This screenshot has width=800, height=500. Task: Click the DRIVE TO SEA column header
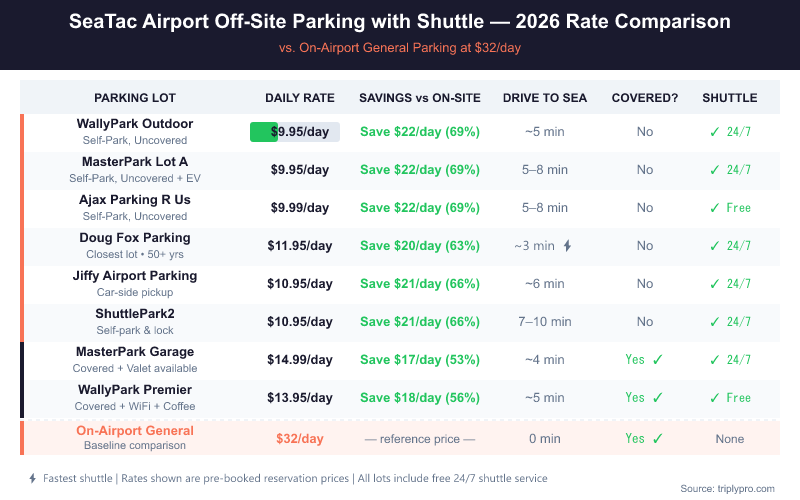(545, 98)
